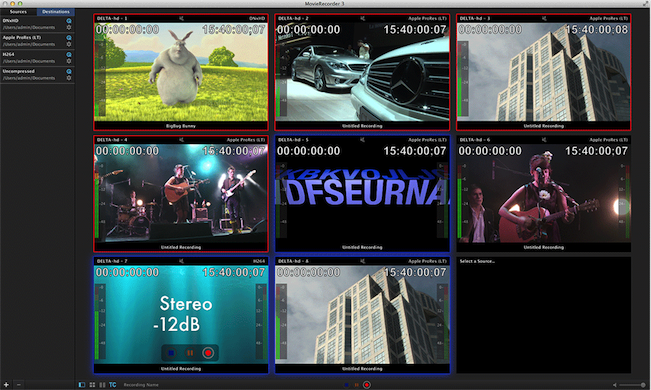This screenshot has height=390, width=651.
Task: Switch to the Destinations tab
Action: coord(56,12)
